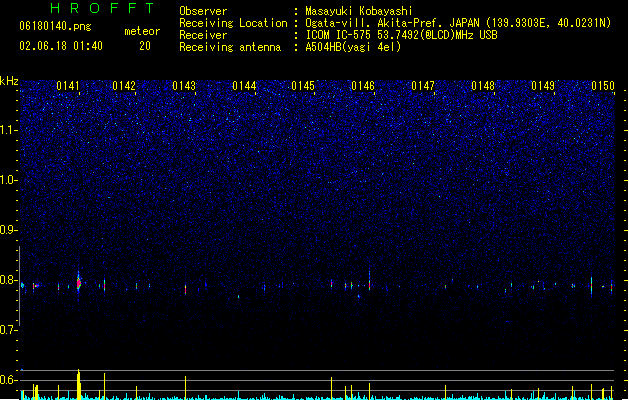
Task: Click the HROFFT title text
Action: click(x=102, y=8)
